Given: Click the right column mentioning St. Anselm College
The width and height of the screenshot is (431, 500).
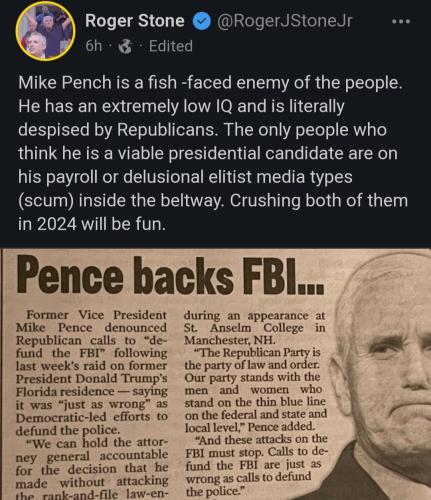Looking at the screenshot, I should tap(256, 403).
